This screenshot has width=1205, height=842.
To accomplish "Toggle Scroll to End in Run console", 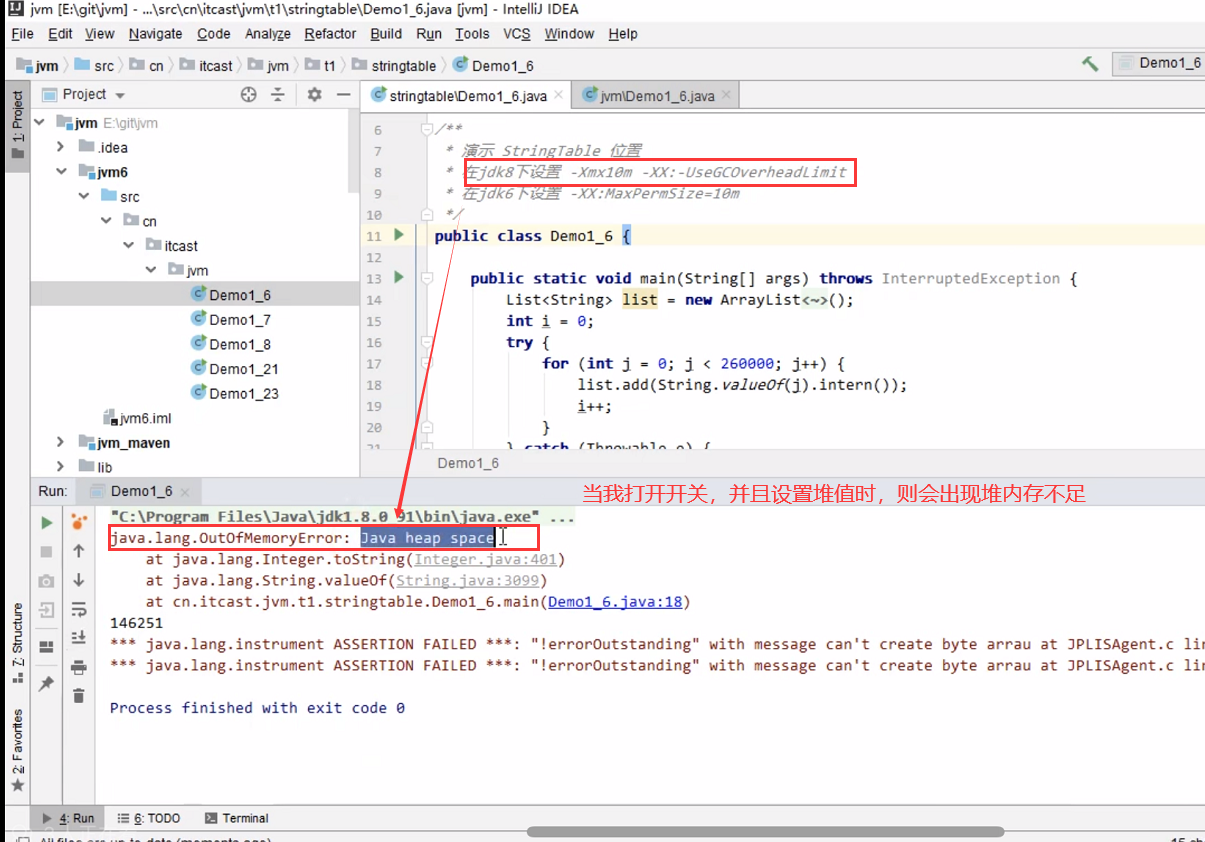I will coord(79,638).
